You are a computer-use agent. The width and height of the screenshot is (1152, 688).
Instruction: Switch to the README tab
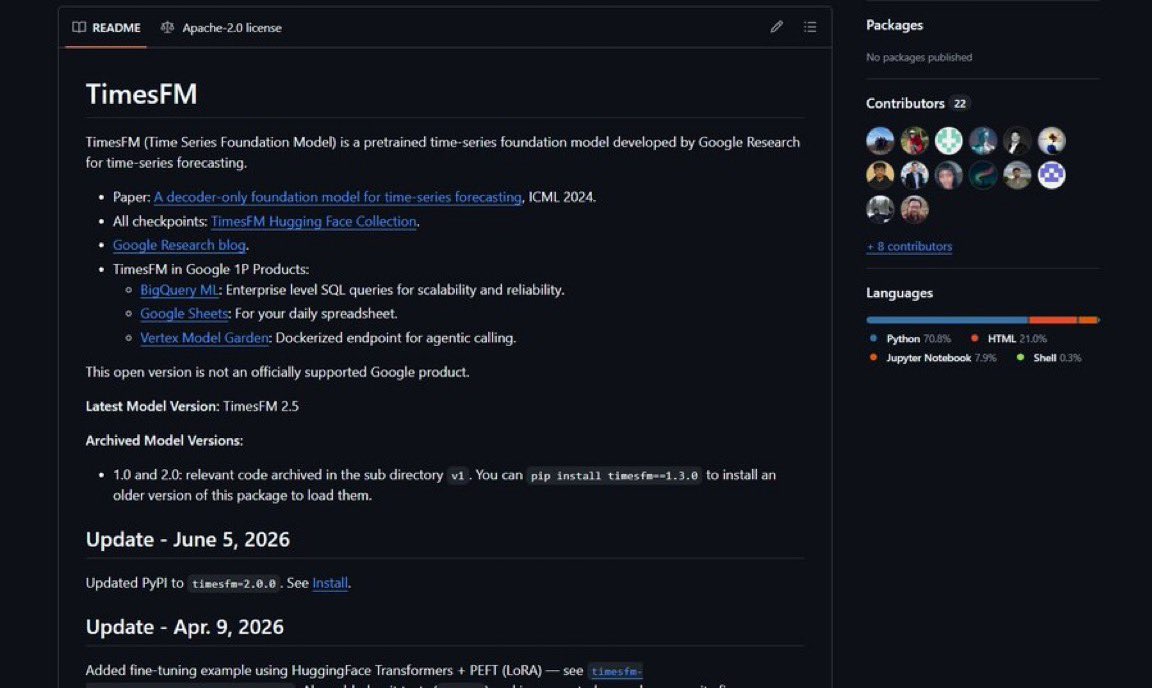click(x=107, y=28)
